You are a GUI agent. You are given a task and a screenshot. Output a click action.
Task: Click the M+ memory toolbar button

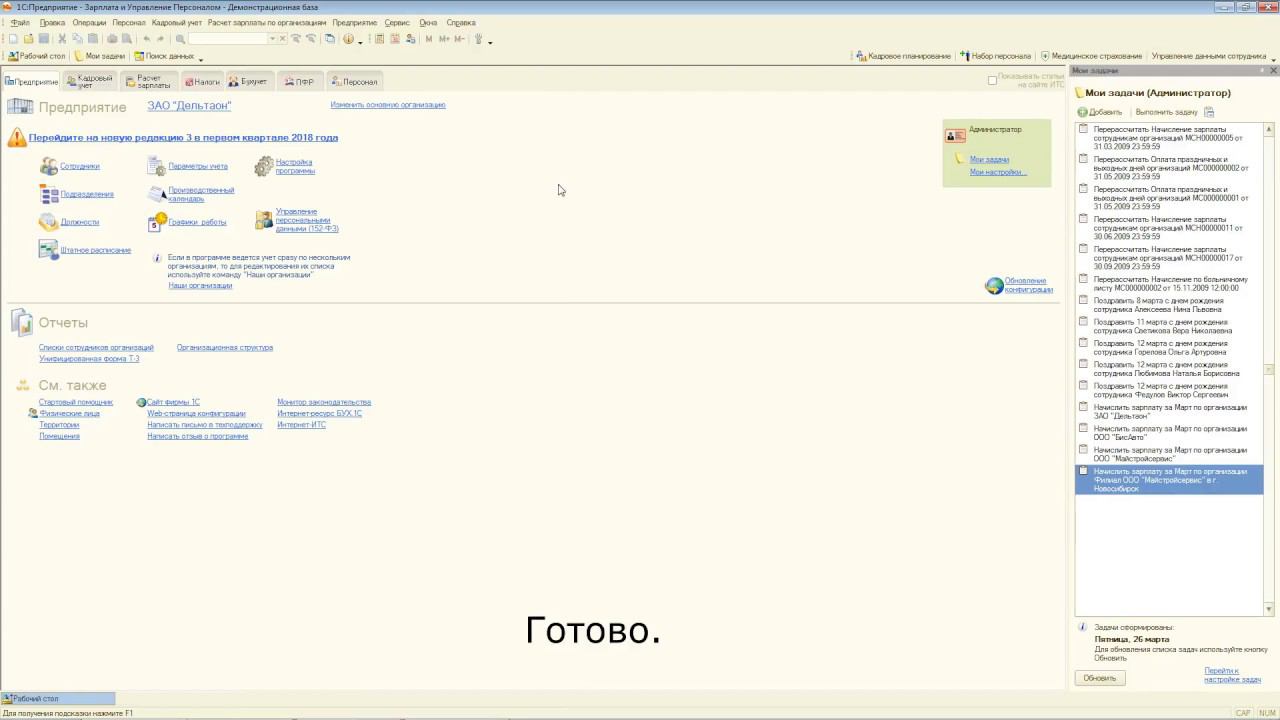point(444,39)
